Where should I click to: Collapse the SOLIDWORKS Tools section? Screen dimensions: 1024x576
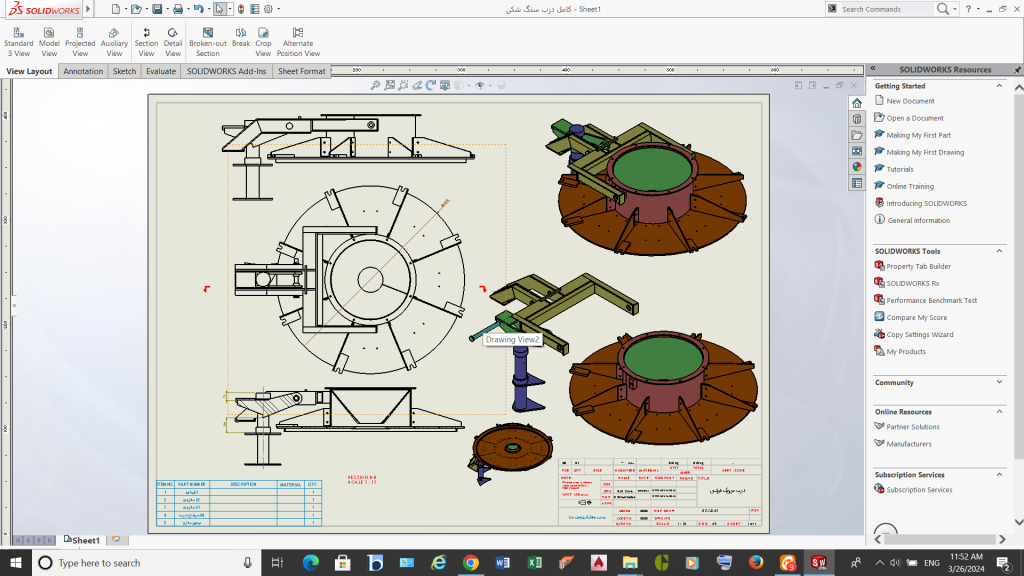[x=1000, y=251]
